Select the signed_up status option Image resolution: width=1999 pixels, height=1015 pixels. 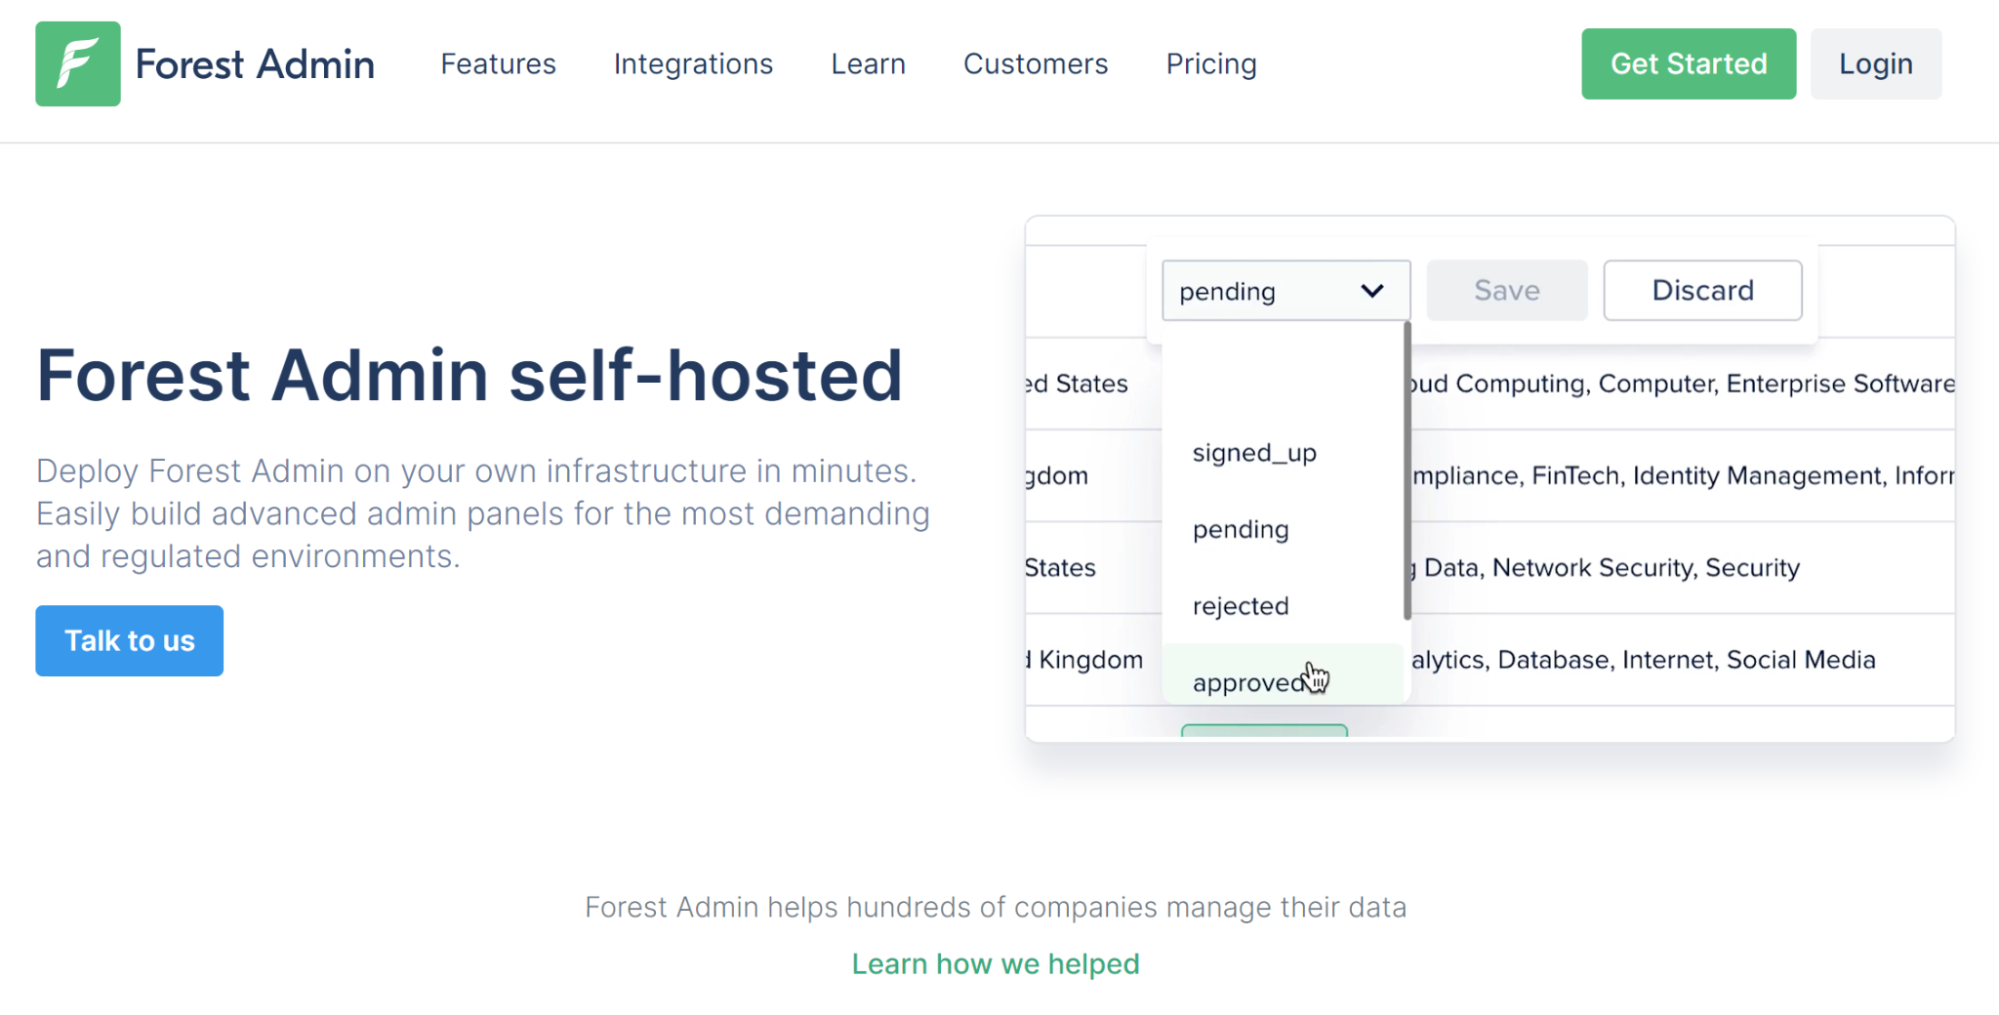click(1254, 452)
